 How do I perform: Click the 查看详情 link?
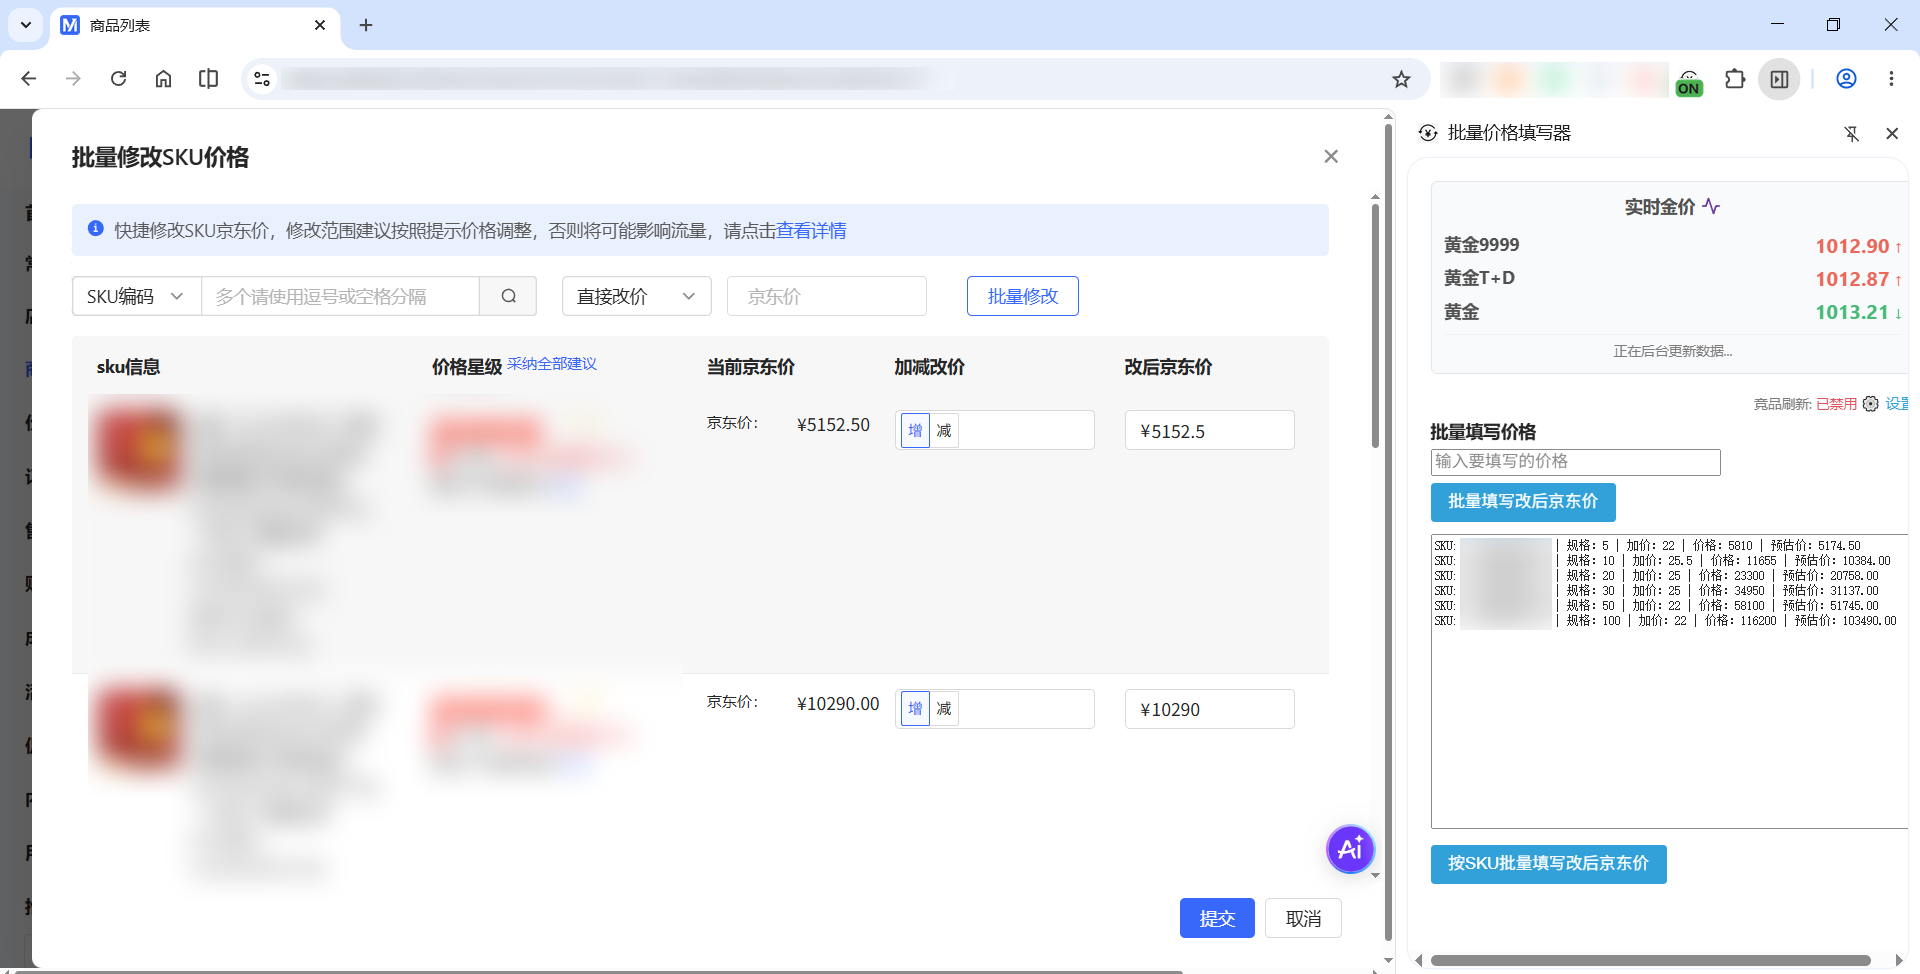point(811,231)
